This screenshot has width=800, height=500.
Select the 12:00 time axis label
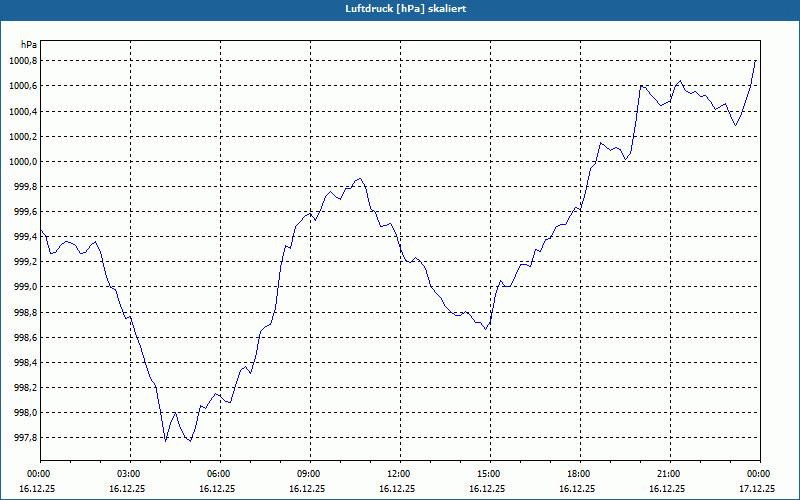point(400,474)
